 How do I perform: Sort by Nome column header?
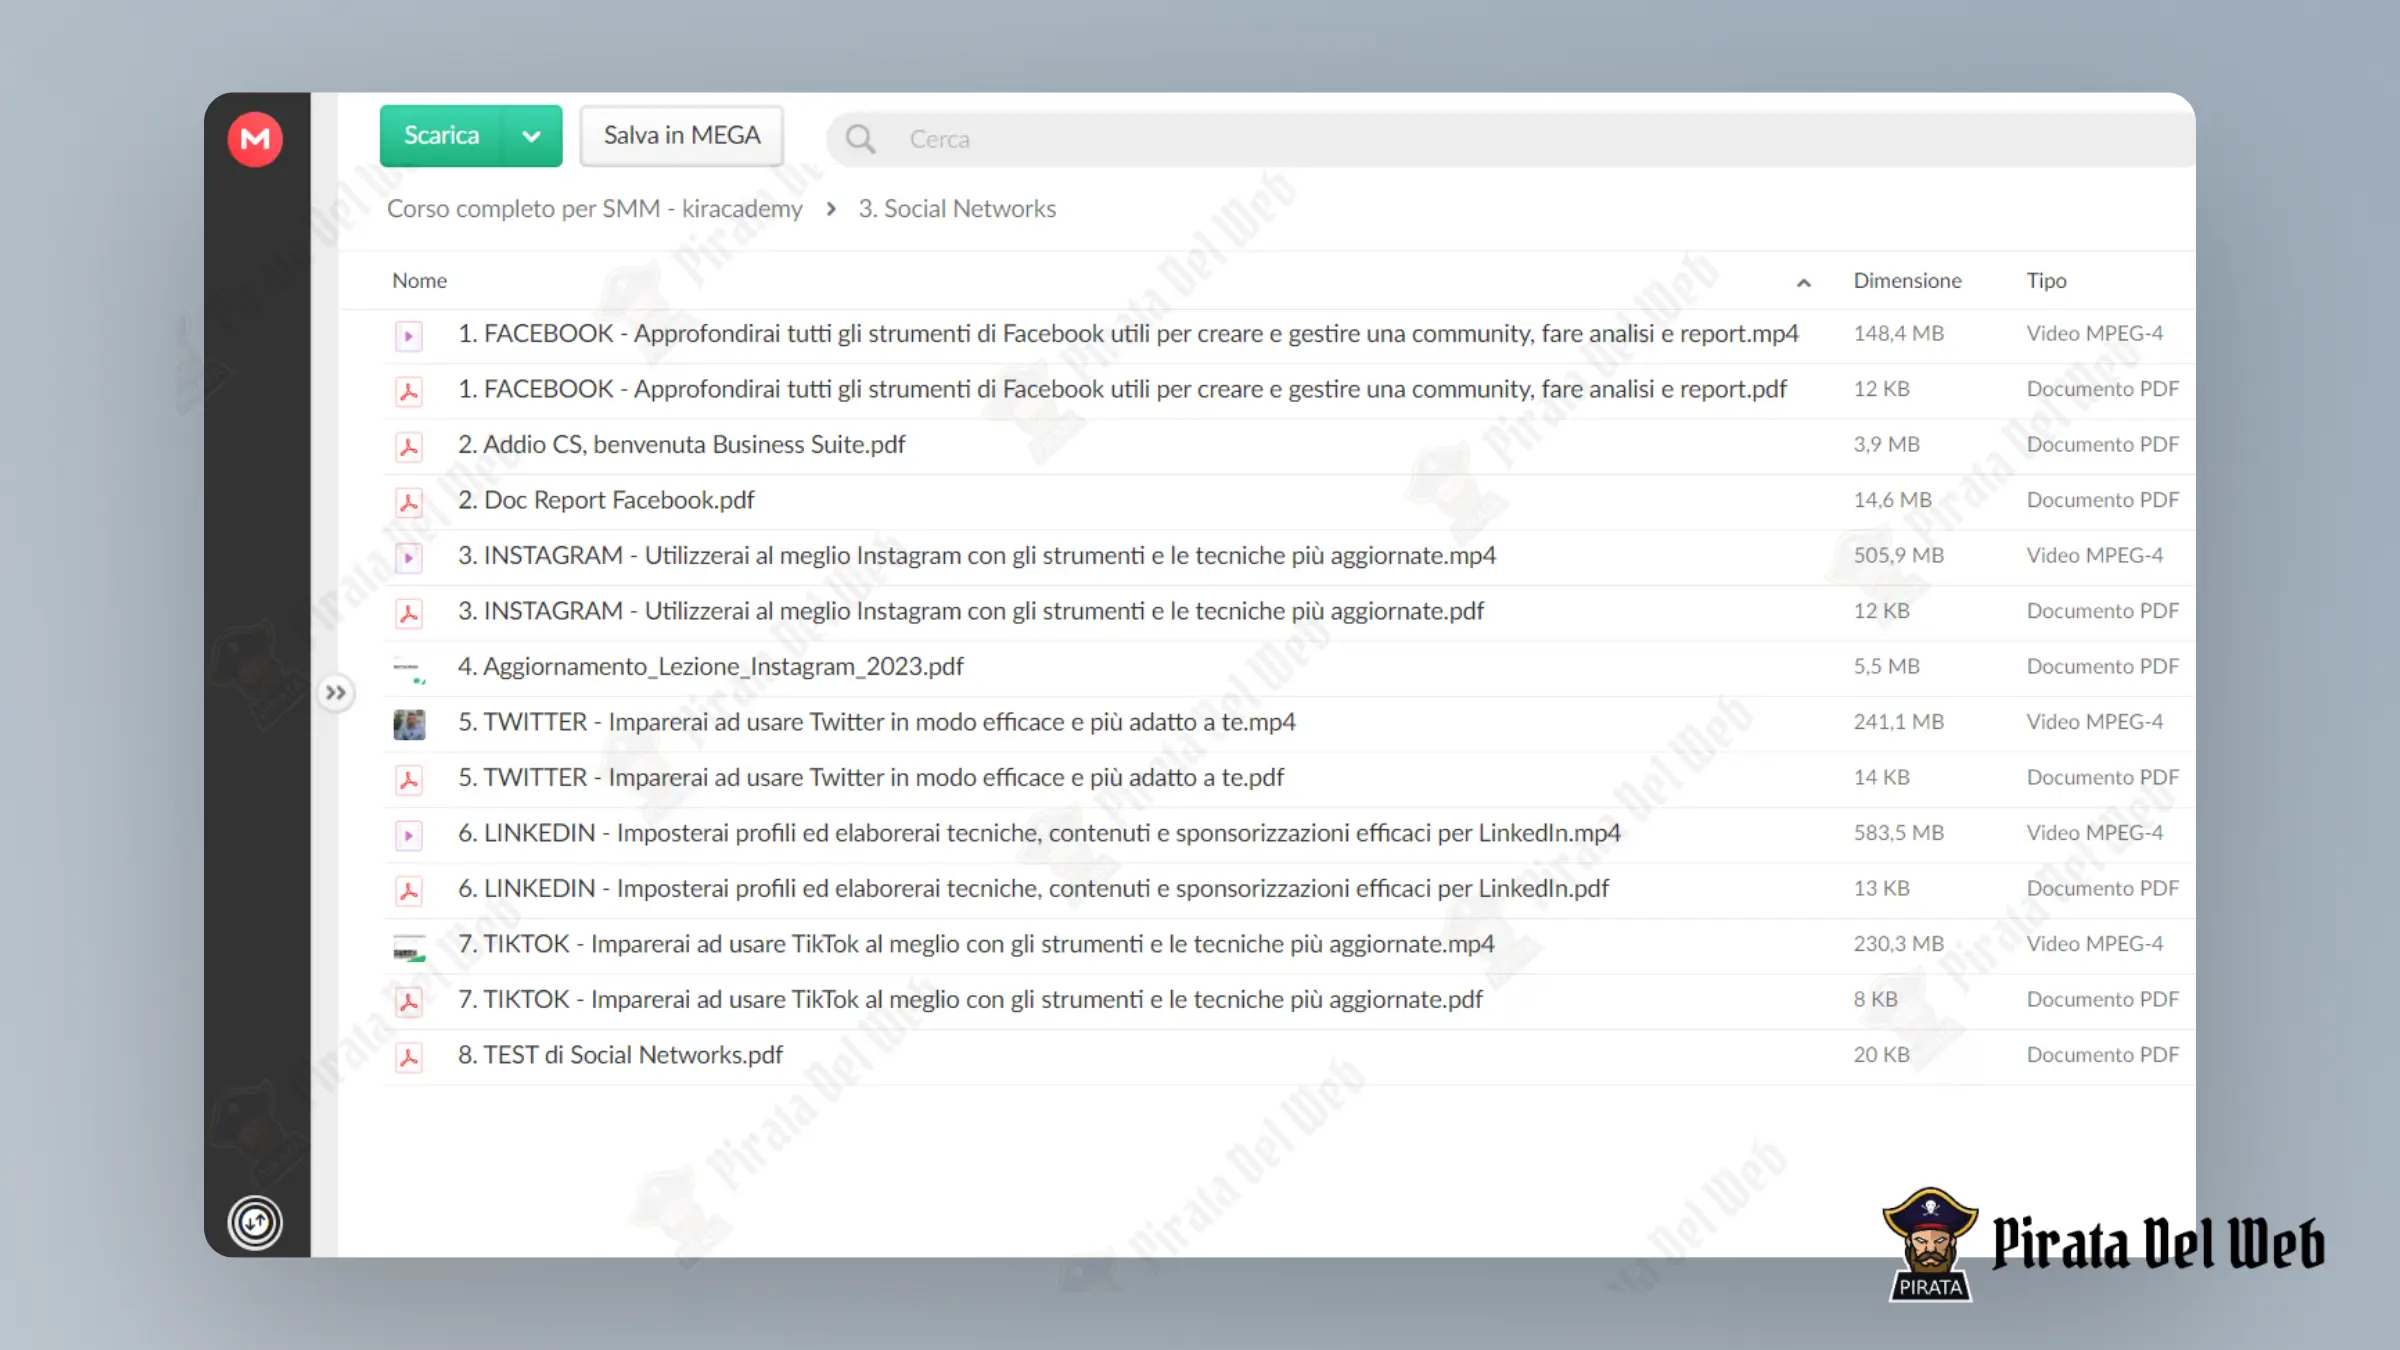click(419, 280)
